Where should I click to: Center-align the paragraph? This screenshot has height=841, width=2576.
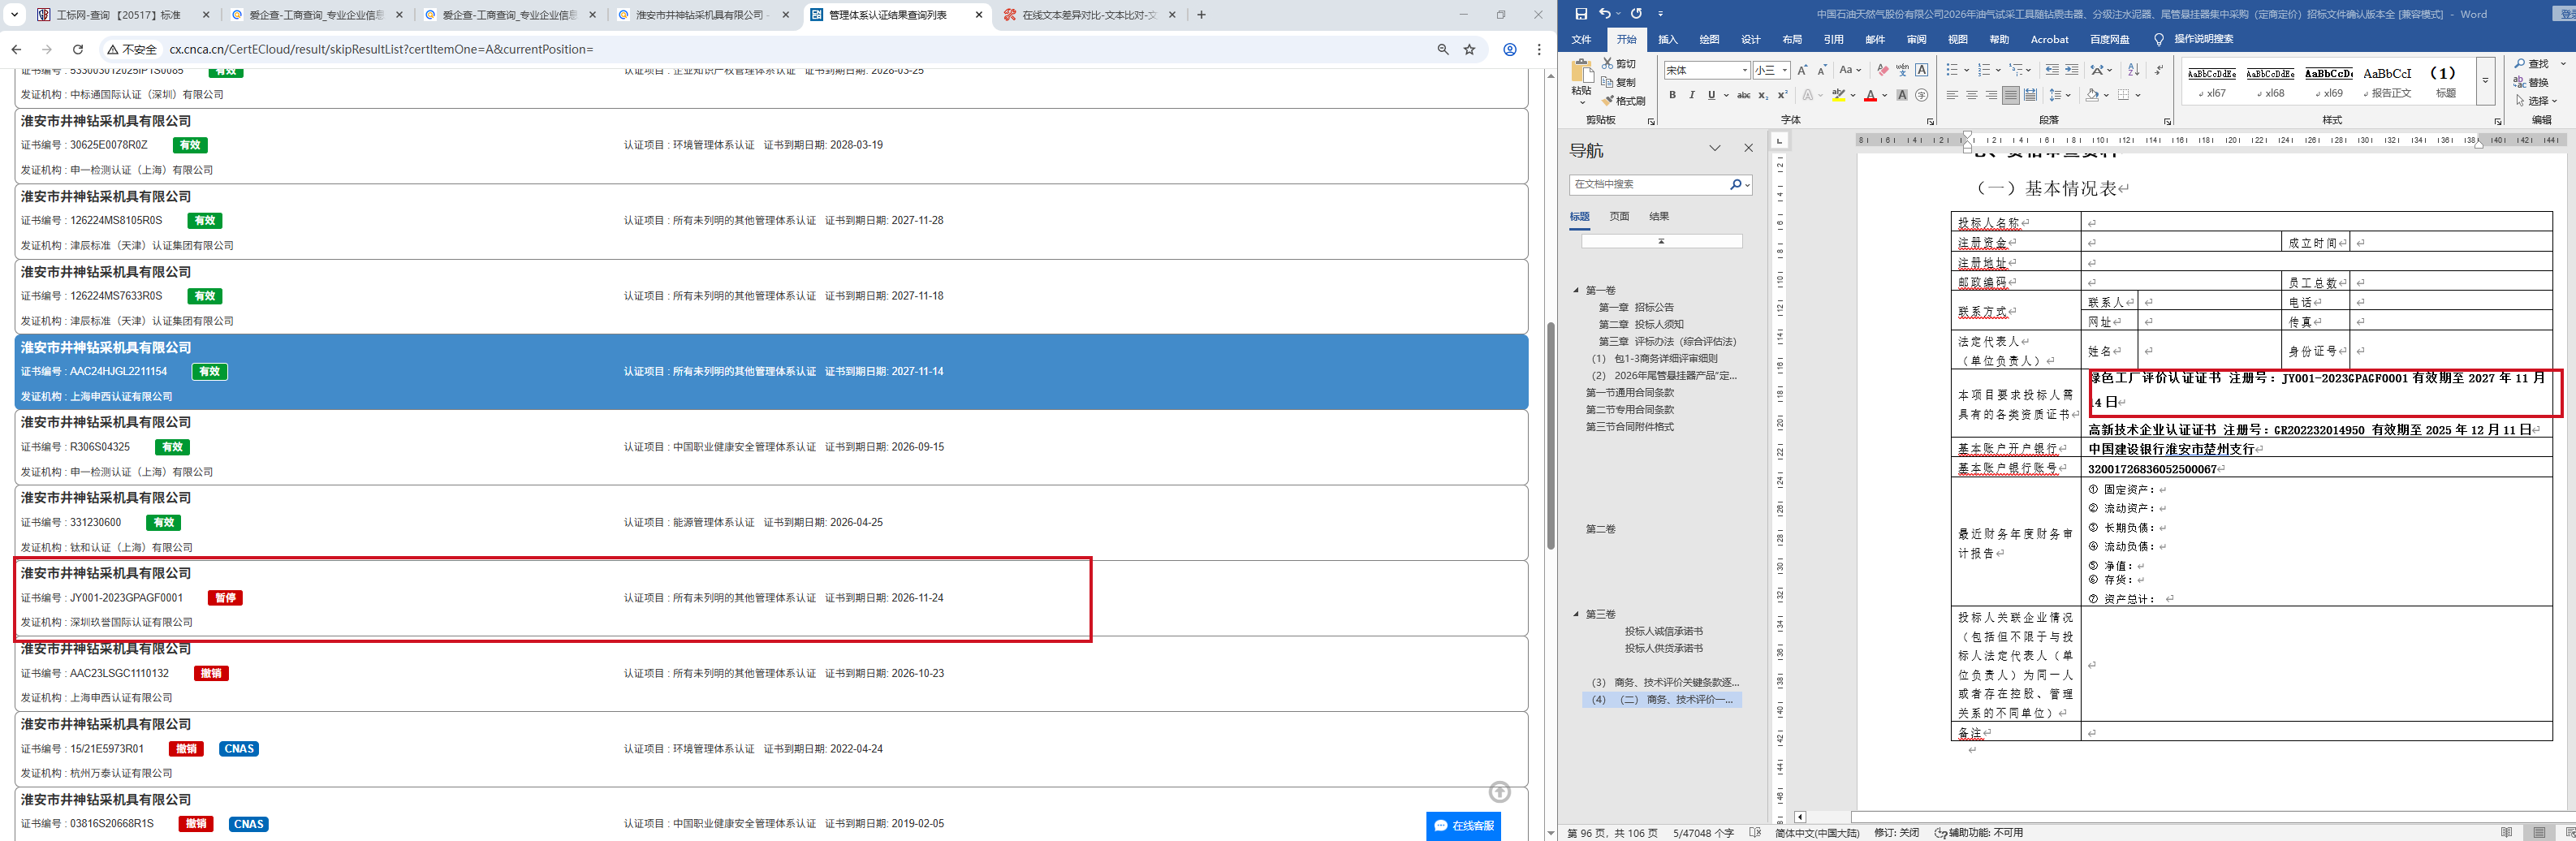1971,95
